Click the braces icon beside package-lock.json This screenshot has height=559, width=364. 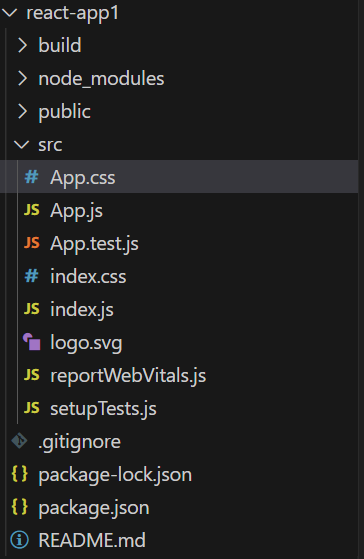click(19, 474)
